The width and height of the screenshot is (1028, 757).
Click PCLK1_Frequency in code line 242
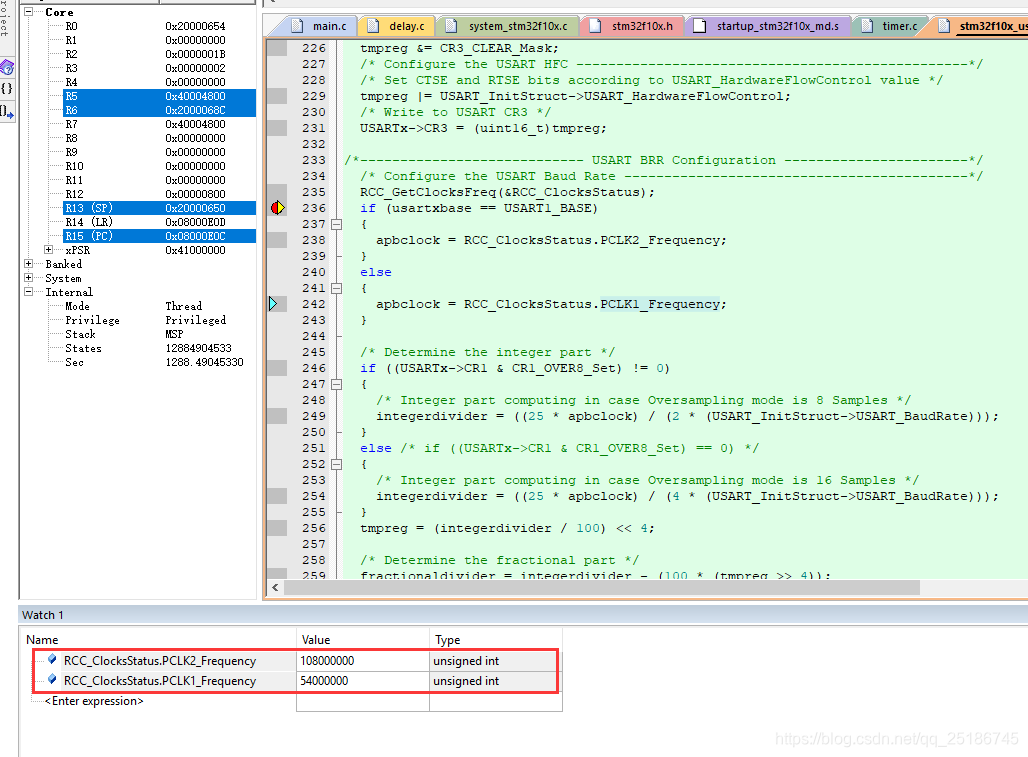click(x=660, y=304)
